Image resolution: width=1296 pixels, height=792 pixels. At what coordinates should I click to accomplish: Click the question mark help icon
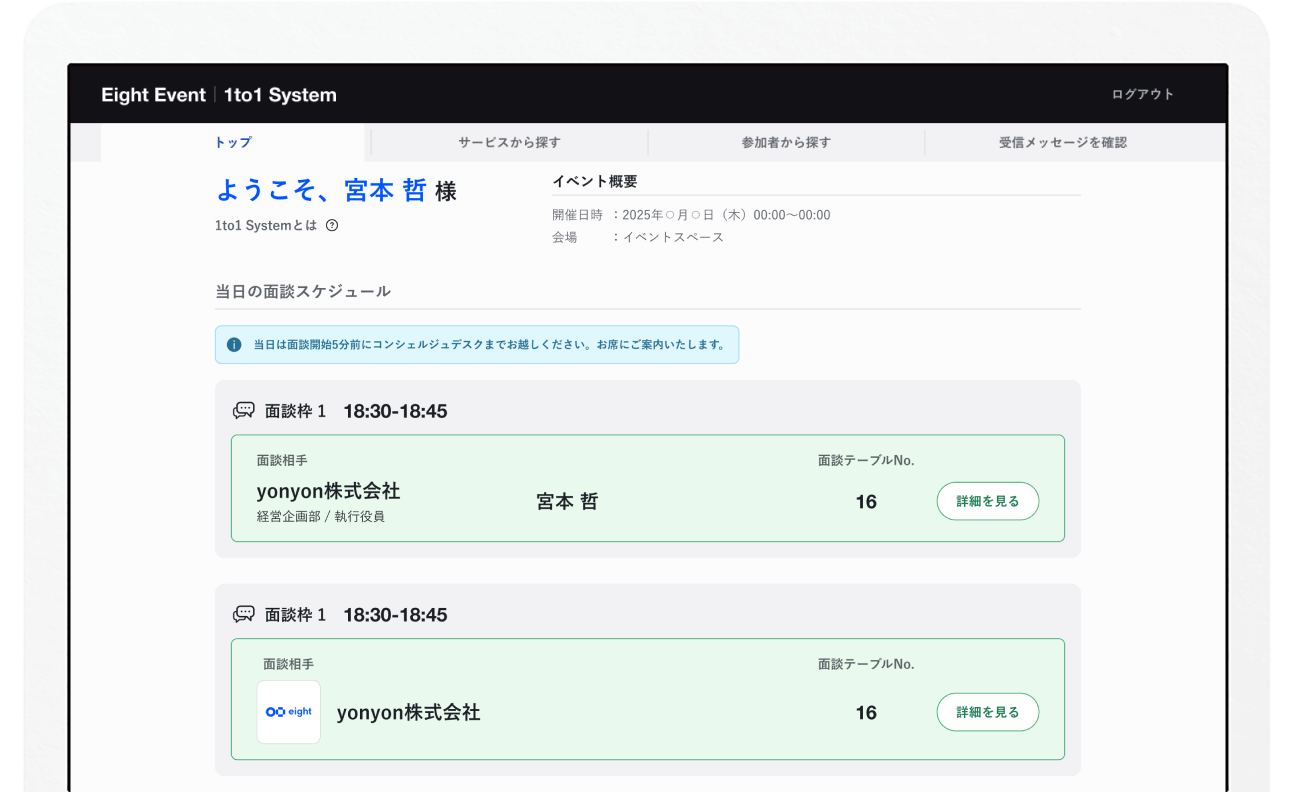(x=332, y=226)
